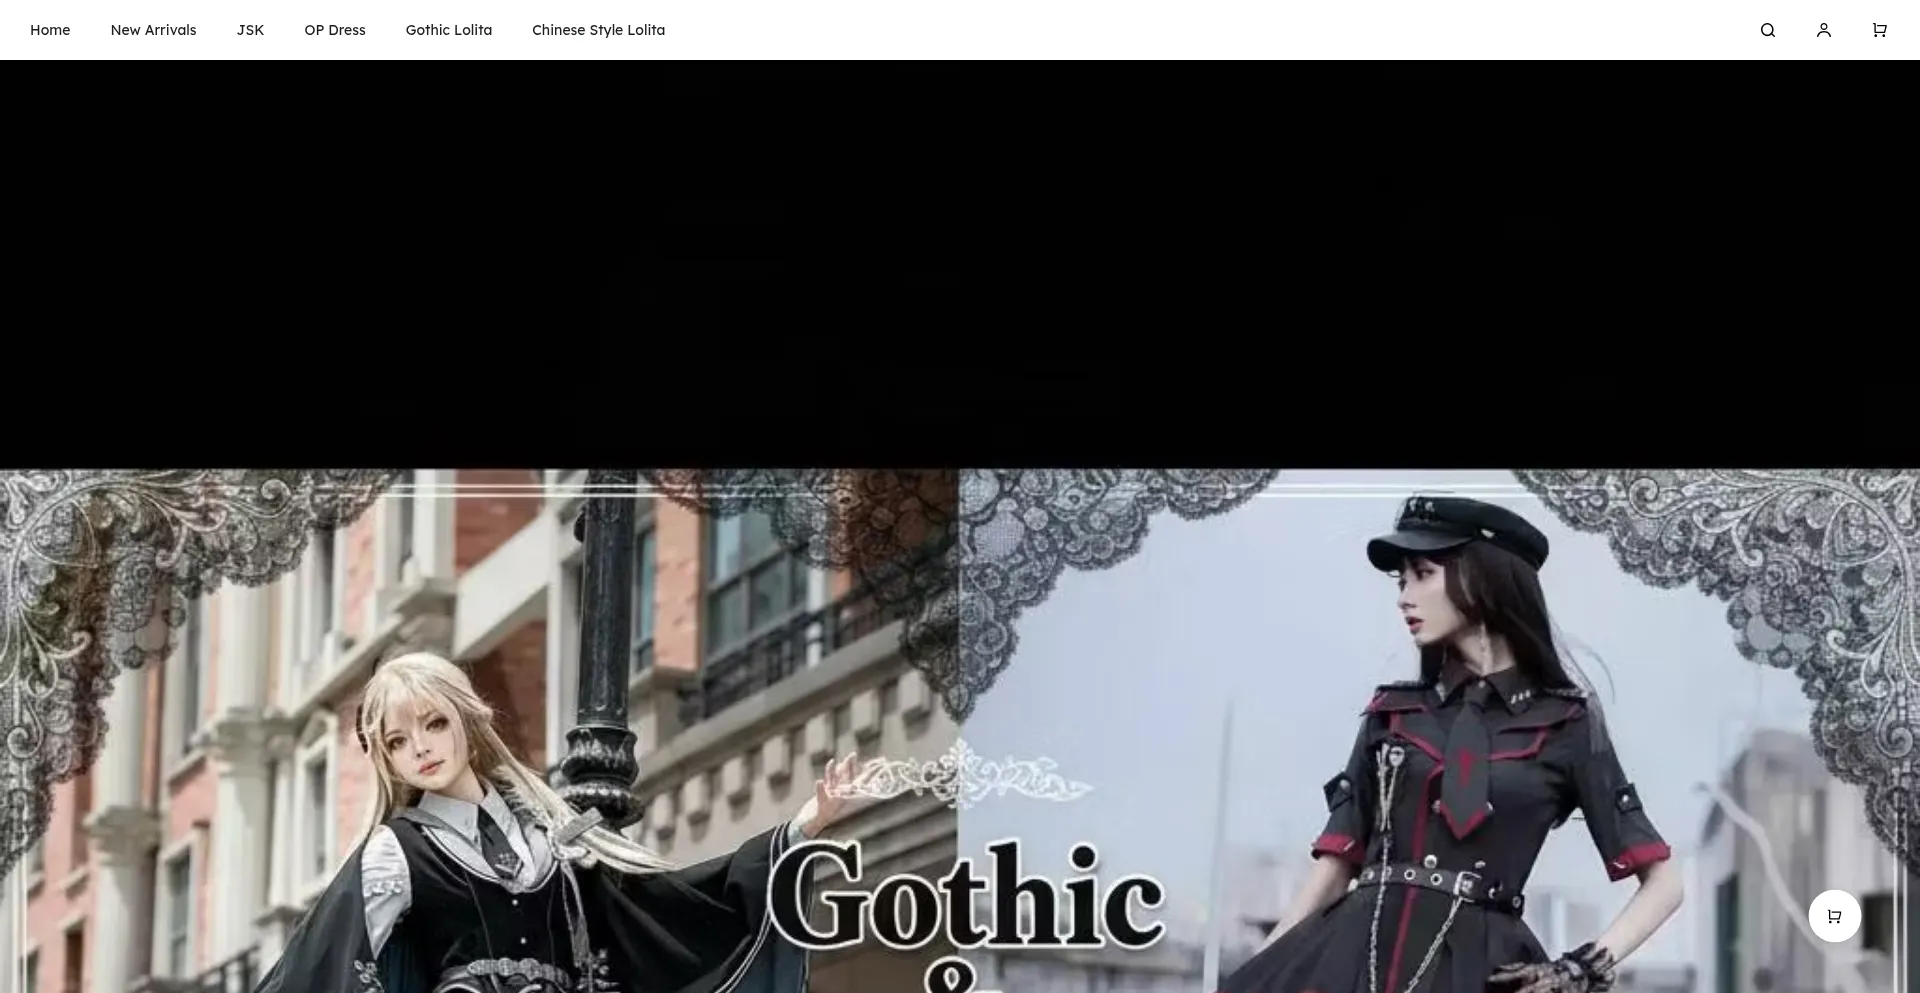Screen dimensions: 1920x993
Task: Click the floating round cart button
Action: 1835,916
